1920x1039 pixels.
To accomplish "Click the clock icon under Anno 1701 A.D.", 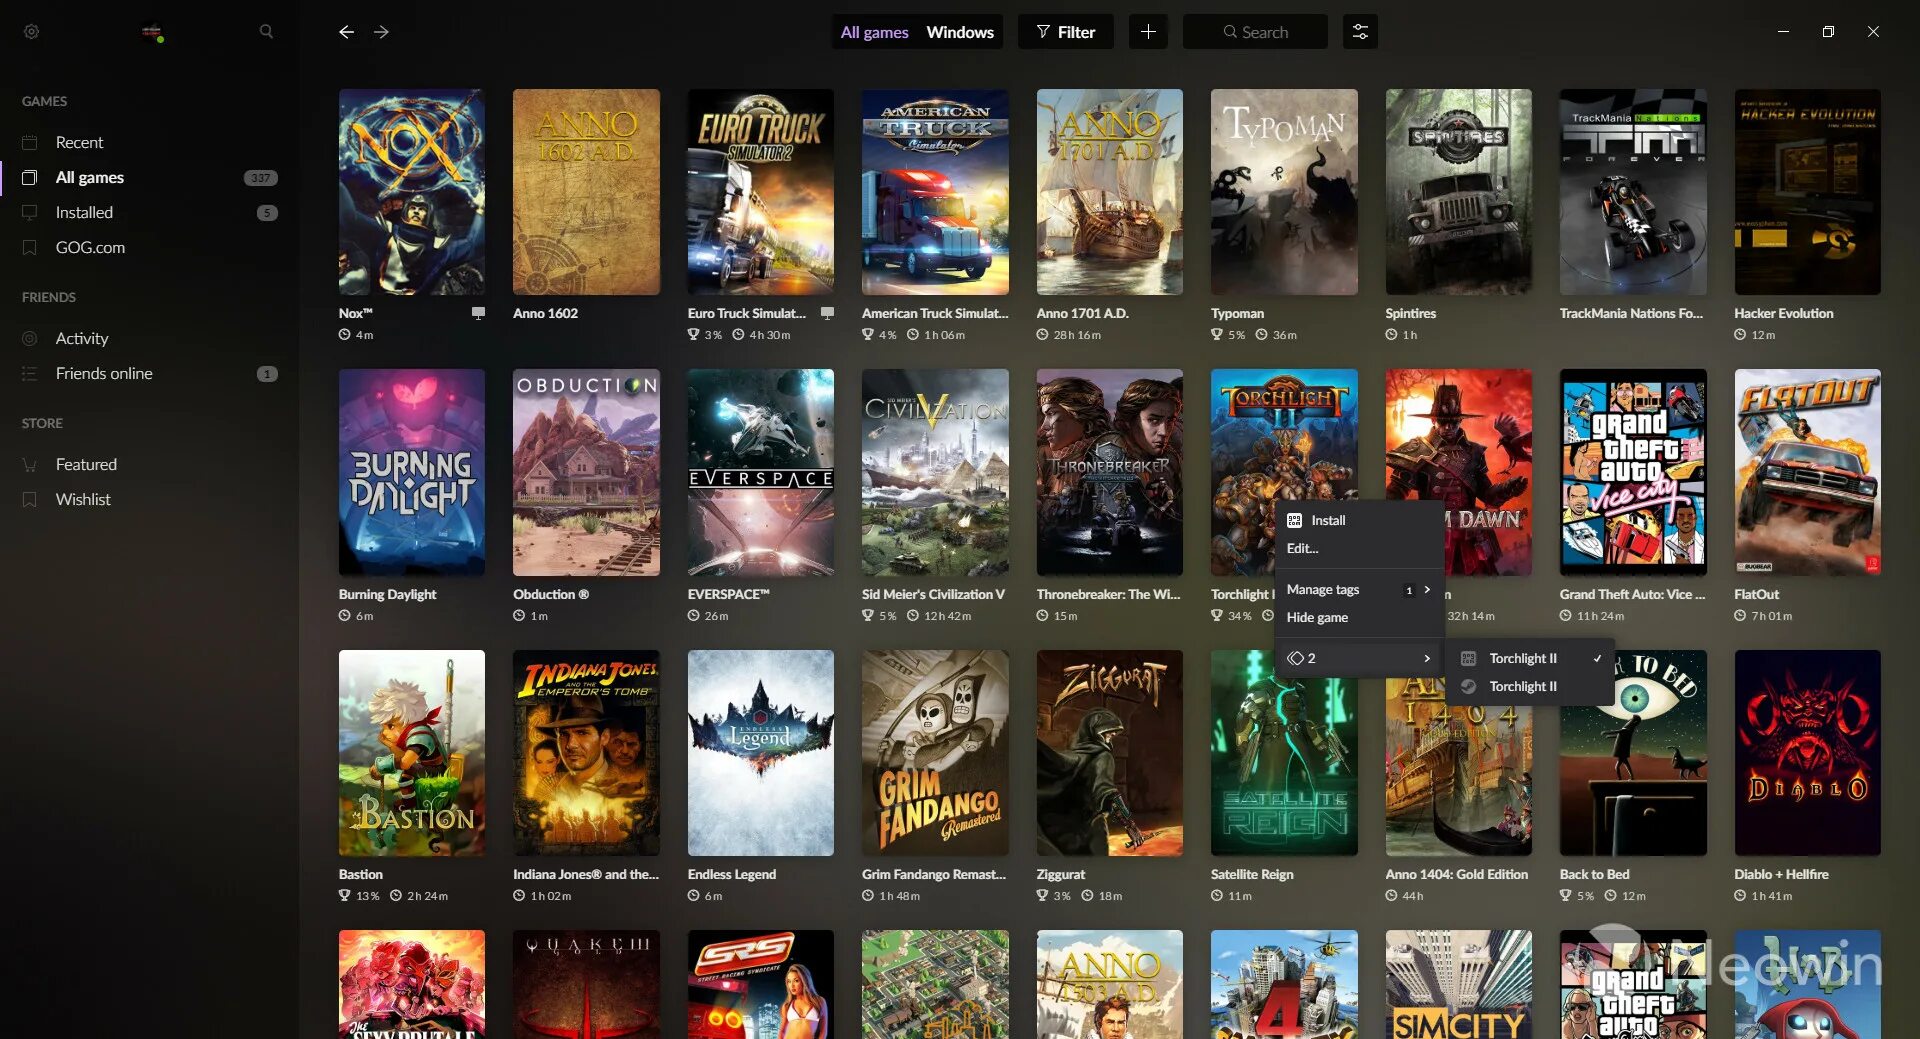I will point(1042,335).
